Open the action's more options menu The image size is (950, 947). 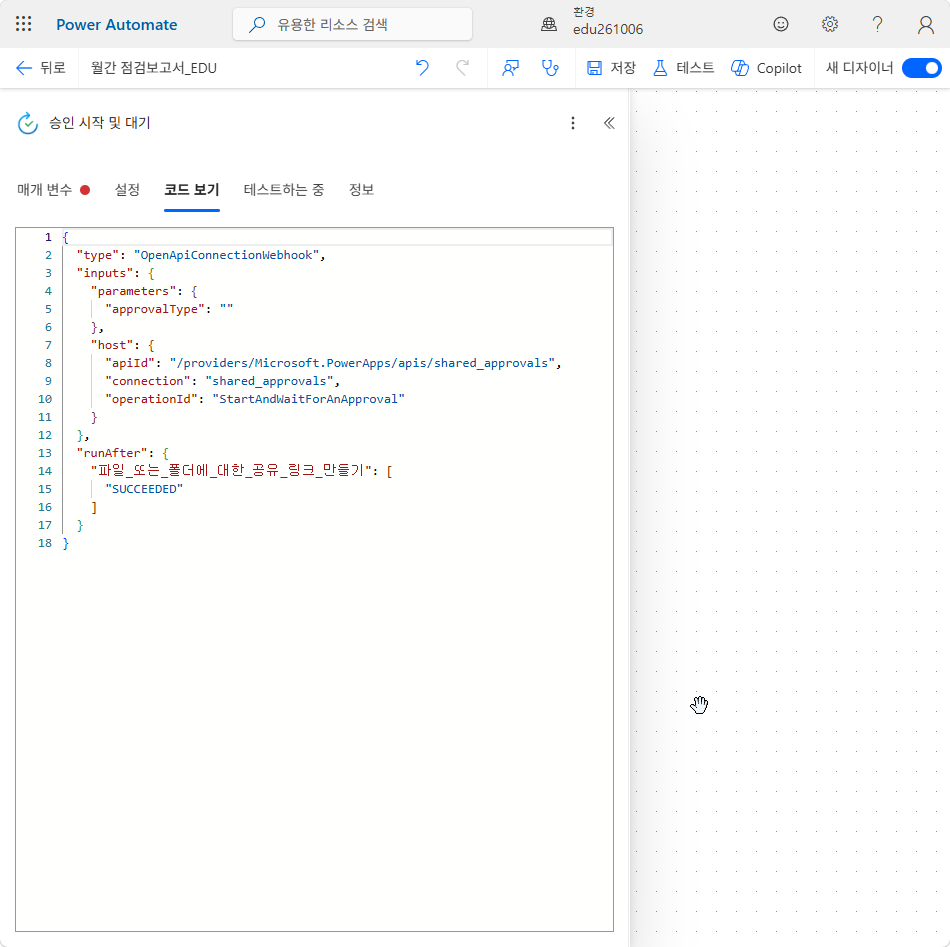coord(573,123)
